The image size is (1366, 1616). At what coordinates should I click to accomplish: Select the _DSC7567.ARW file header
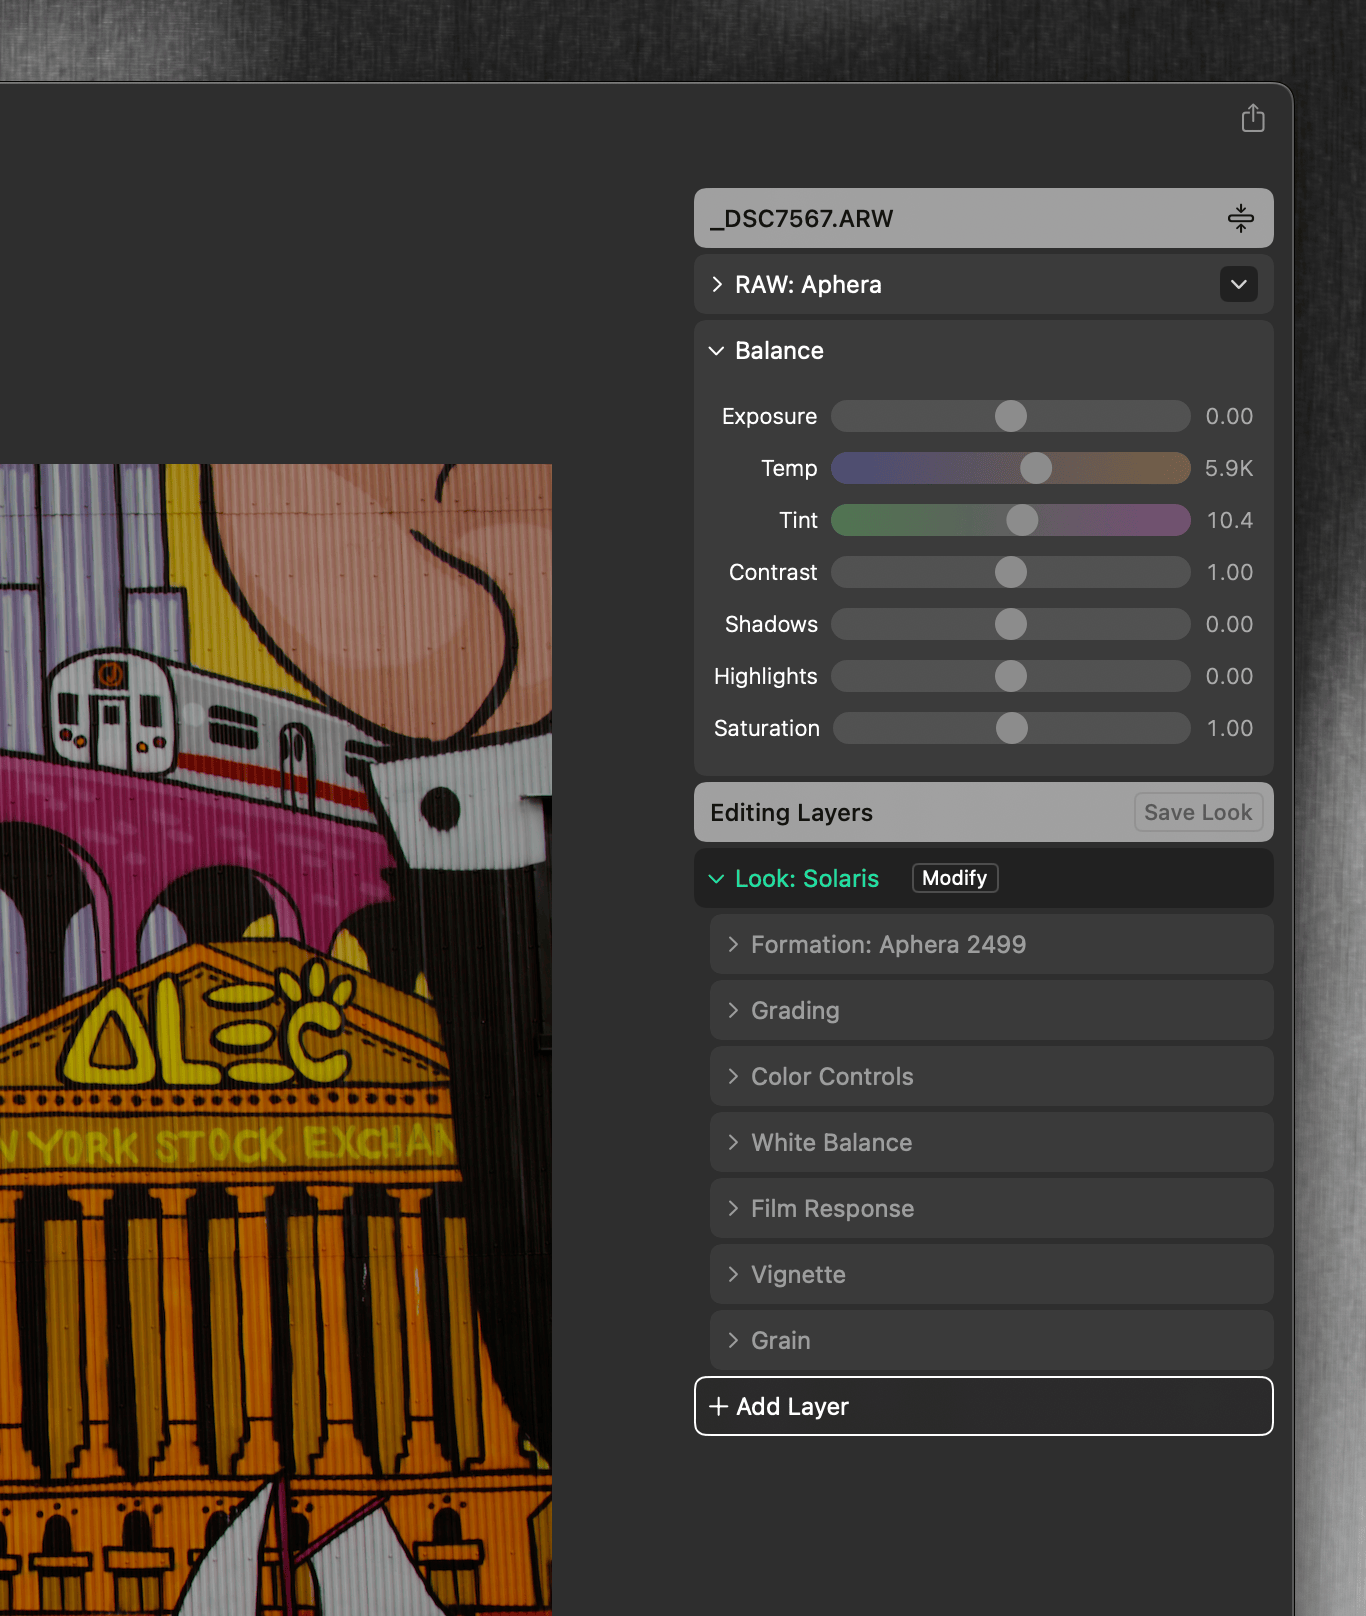click(x=984, y=218)
